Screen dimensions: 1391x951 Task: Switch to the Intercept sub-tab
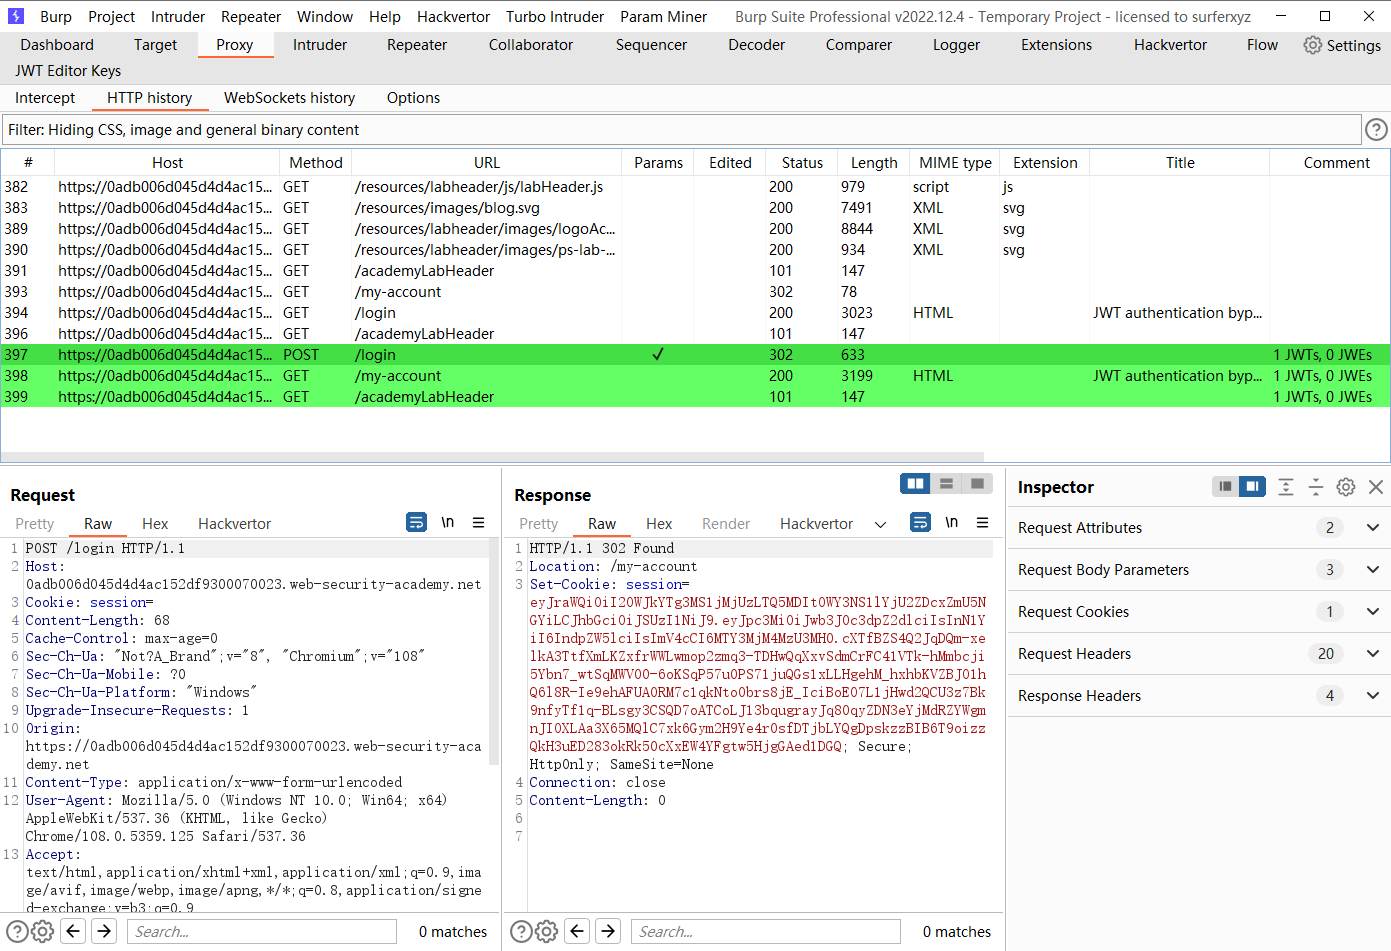(45, 98)
